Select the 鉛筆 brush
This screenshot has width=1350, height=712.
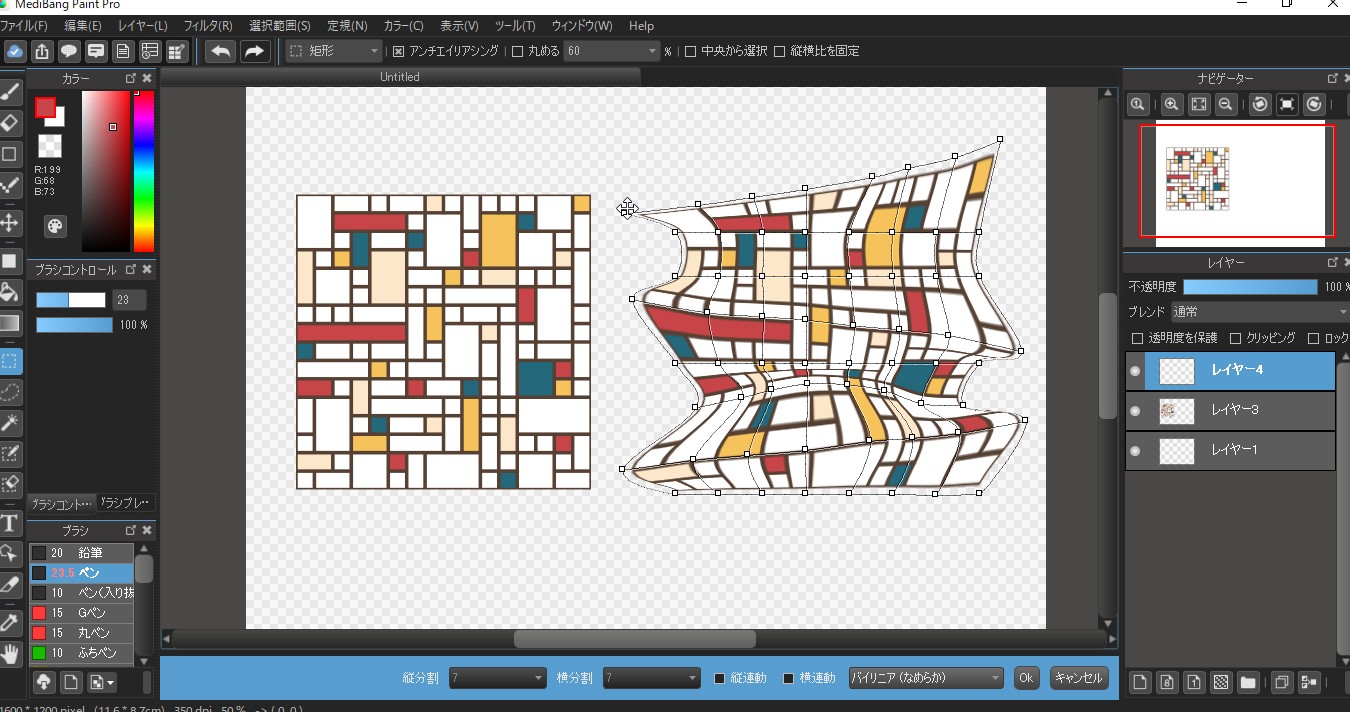[81, 553]
